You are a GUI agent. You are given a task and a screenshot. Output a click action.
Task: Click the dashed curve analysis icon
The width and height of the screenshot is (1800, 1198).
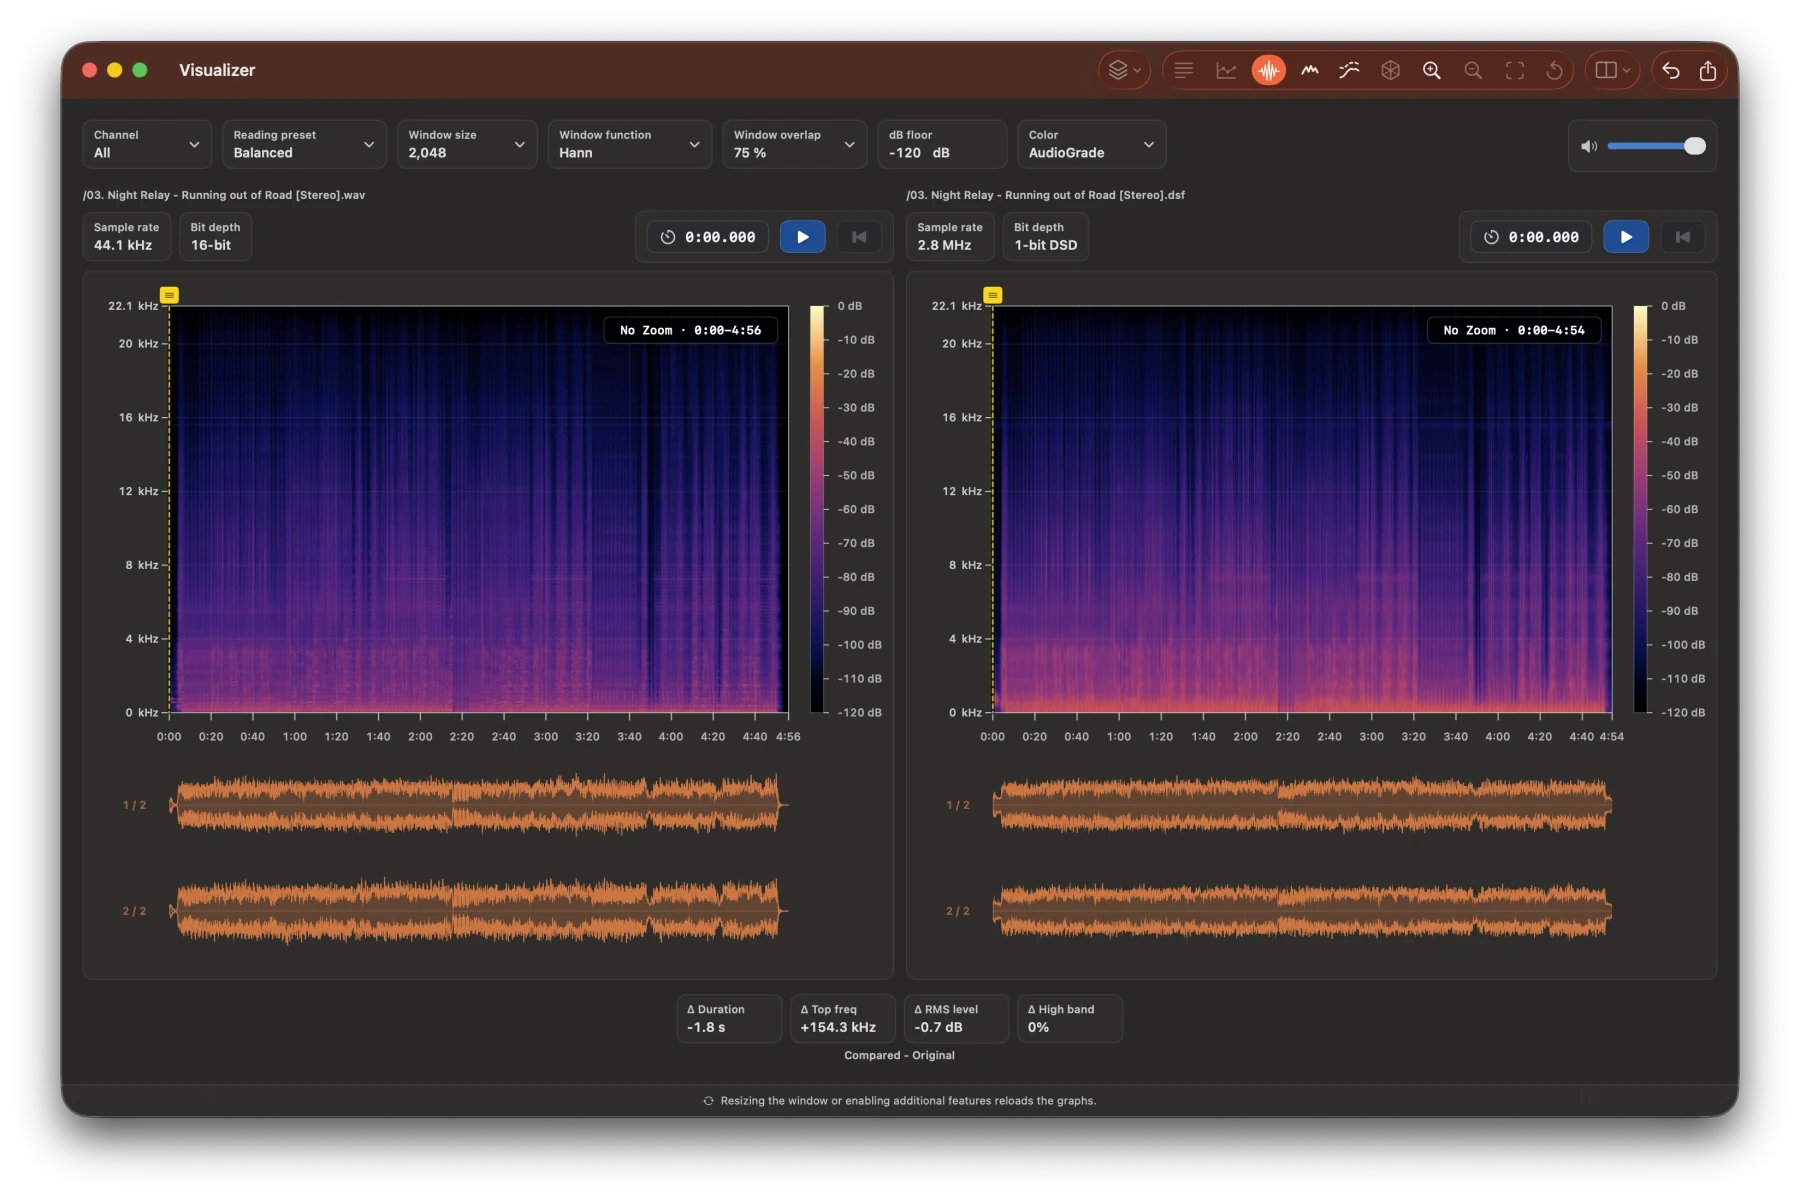(x=1349, y=70)
